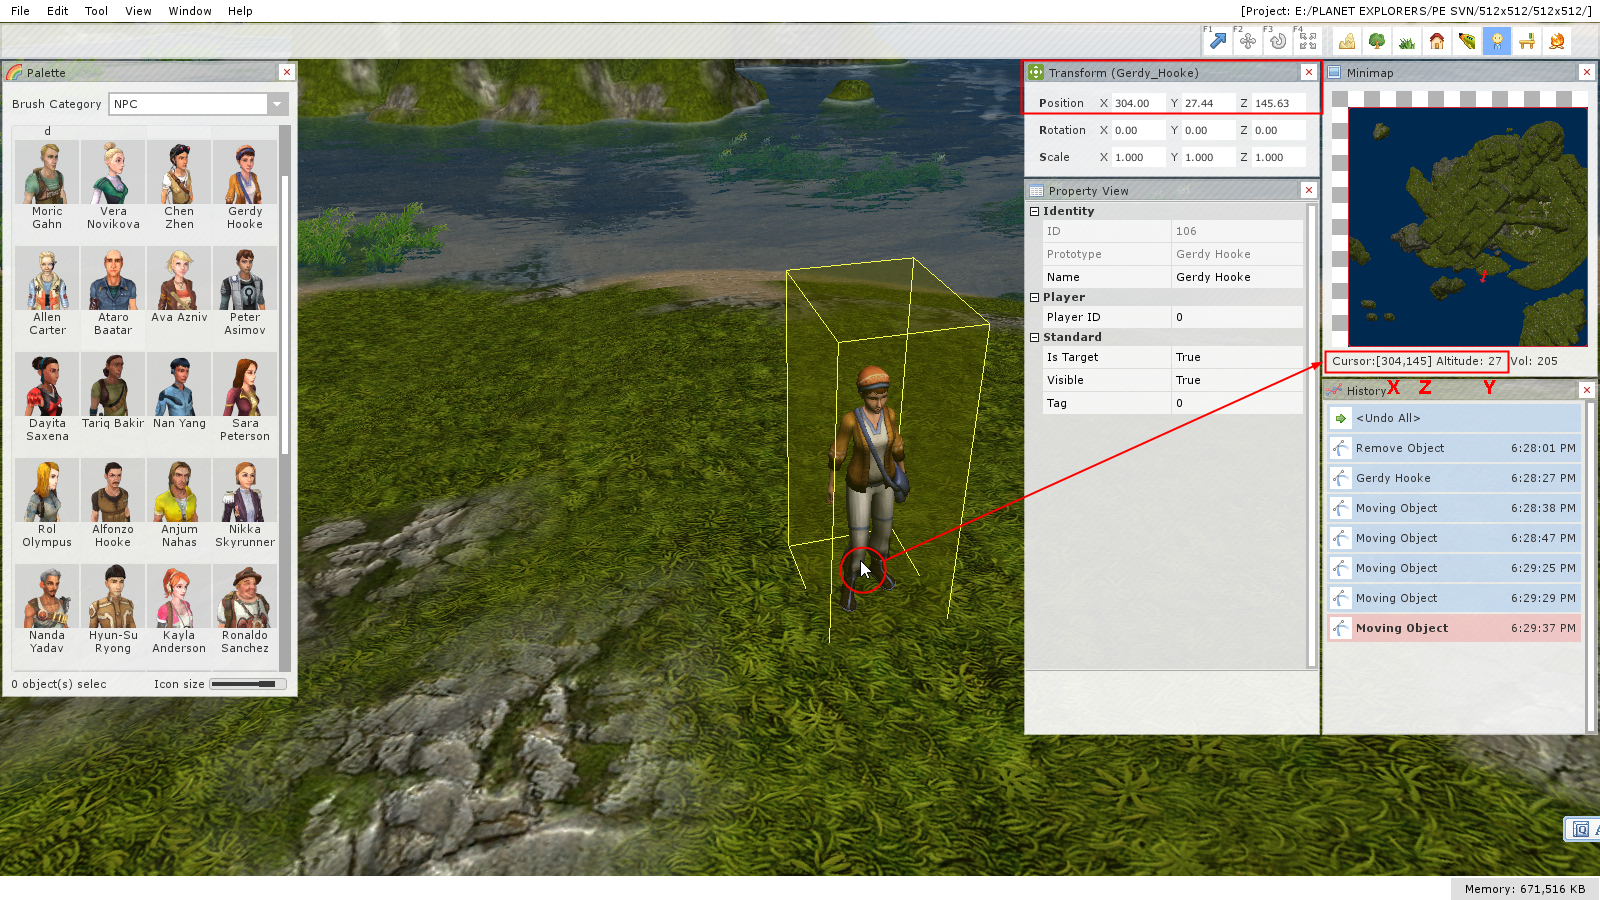Adjust the Icon size slider
This screenshot has width=1600, height=900.
point(248,684)
